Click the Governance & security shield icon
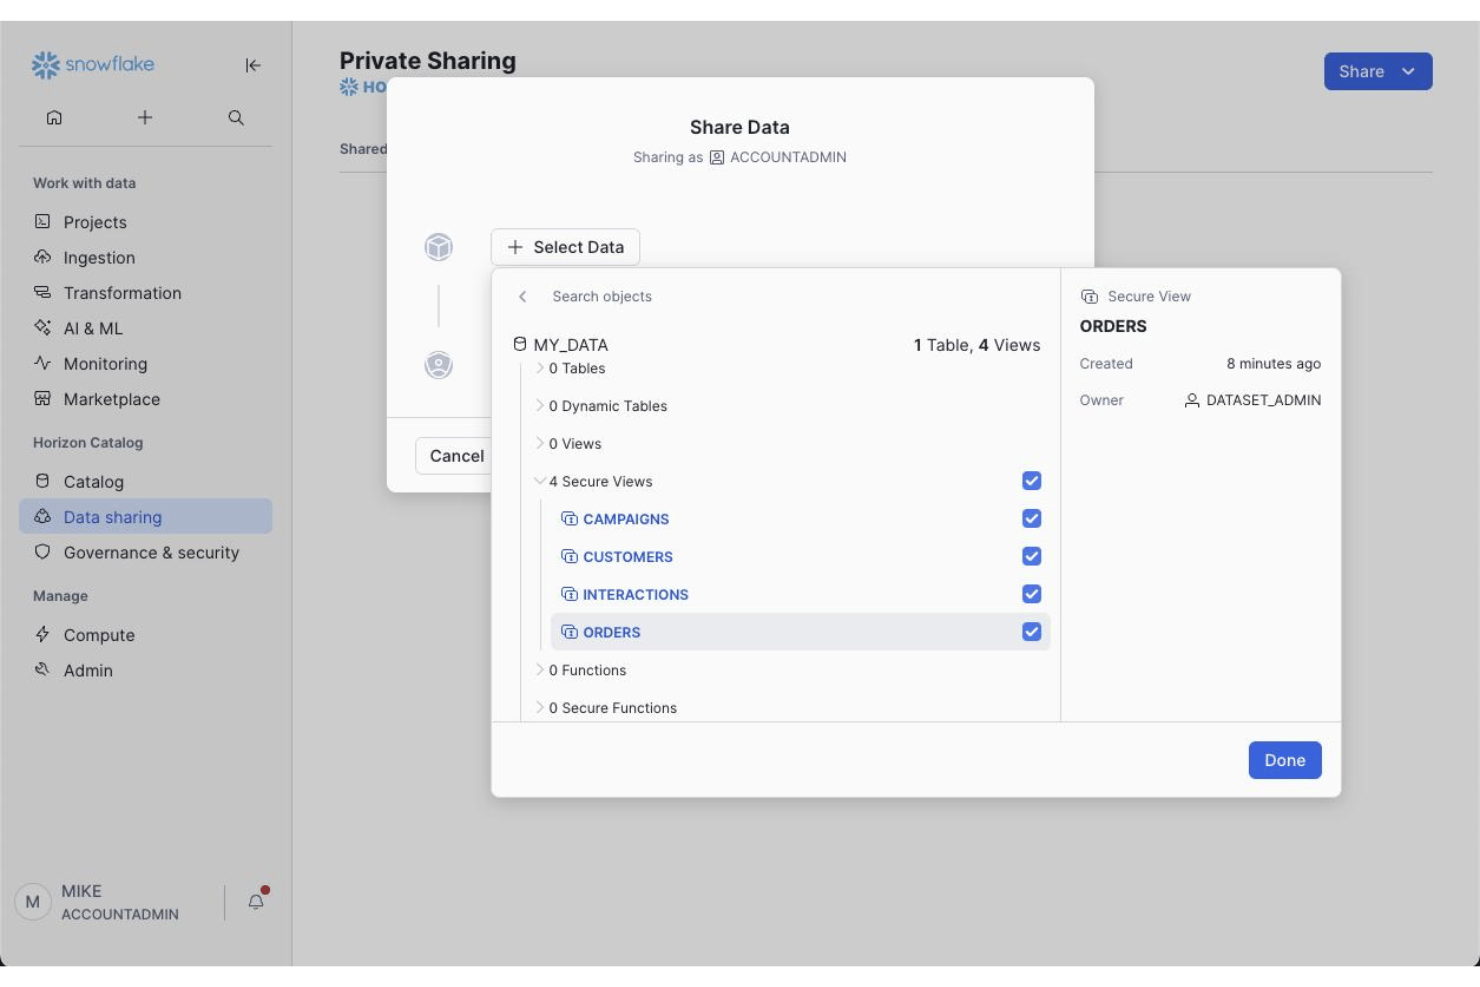The width and height of the screenshot is (1480, 987). pyautogui.click(x=42, y=552)
